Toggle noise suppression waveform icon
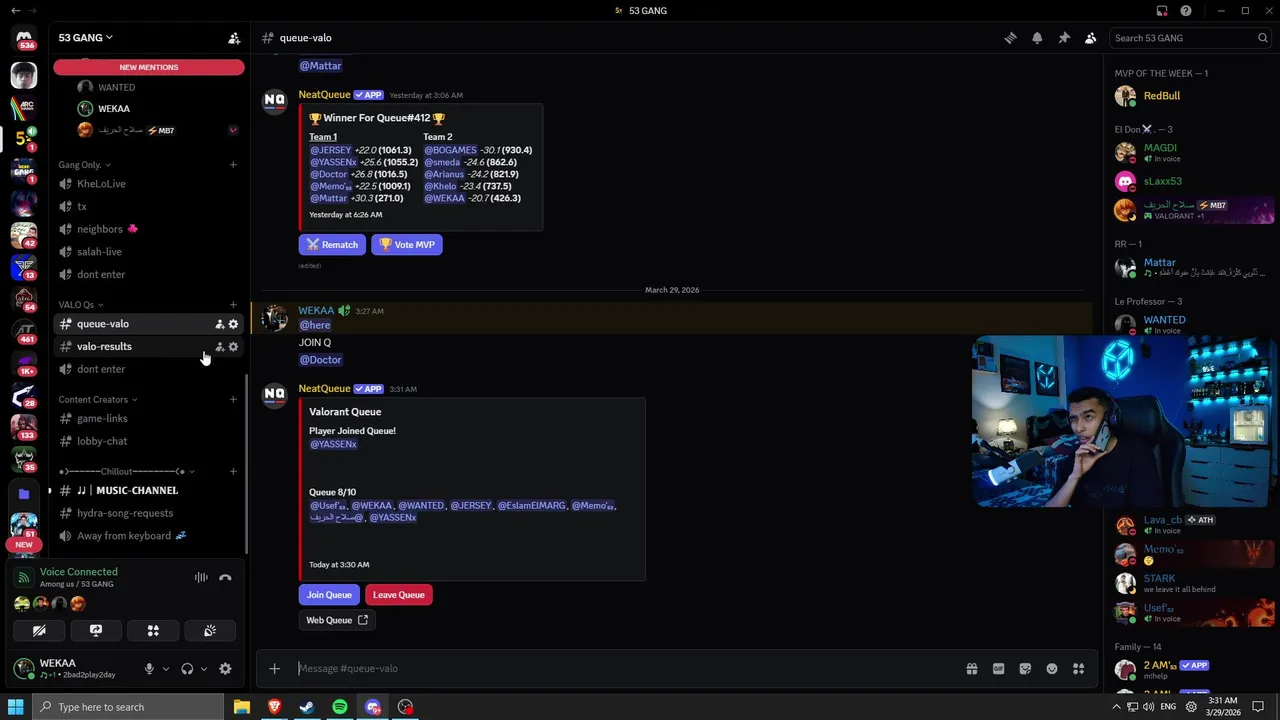Viewport: 1280px width, 720px height. coord(201,578)
